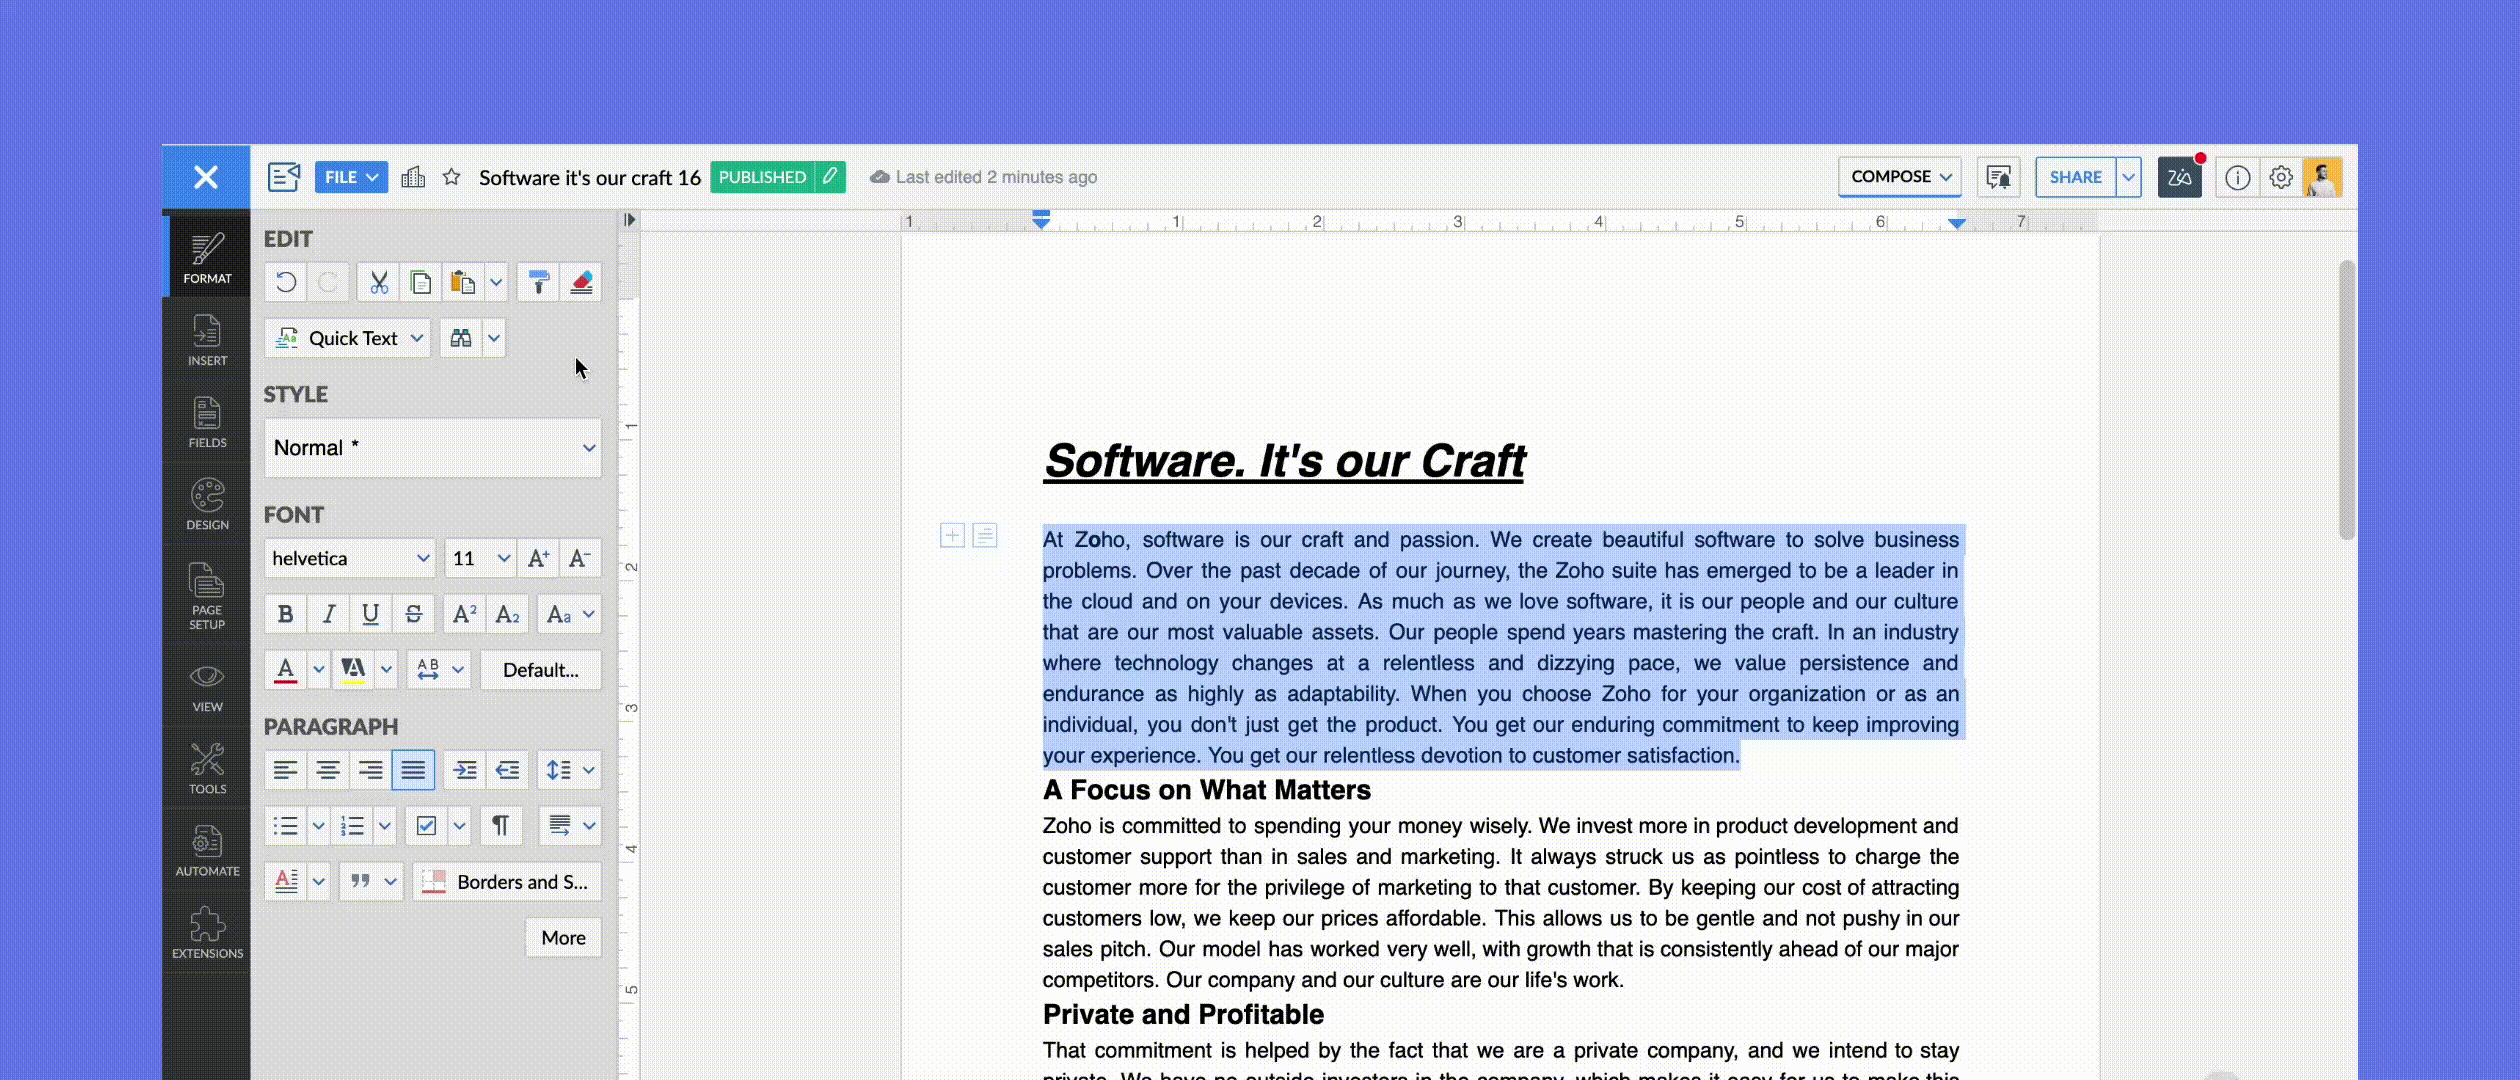Align text right

[370, 769]
